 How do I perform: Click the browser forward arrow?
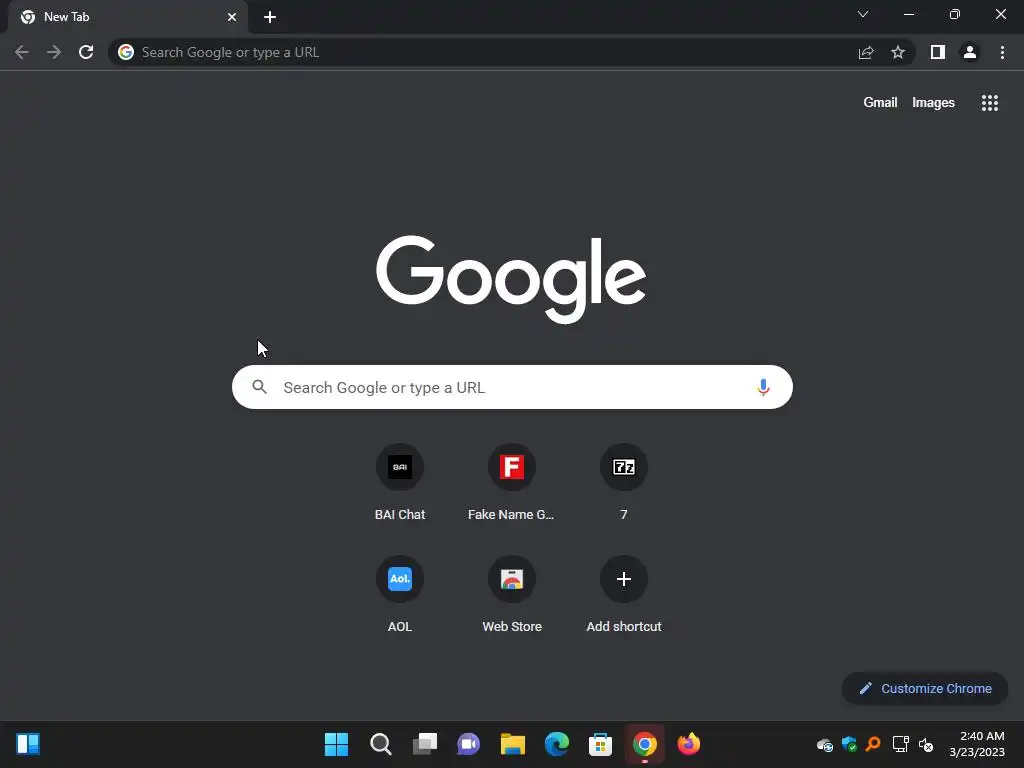(x=54, y=52)
